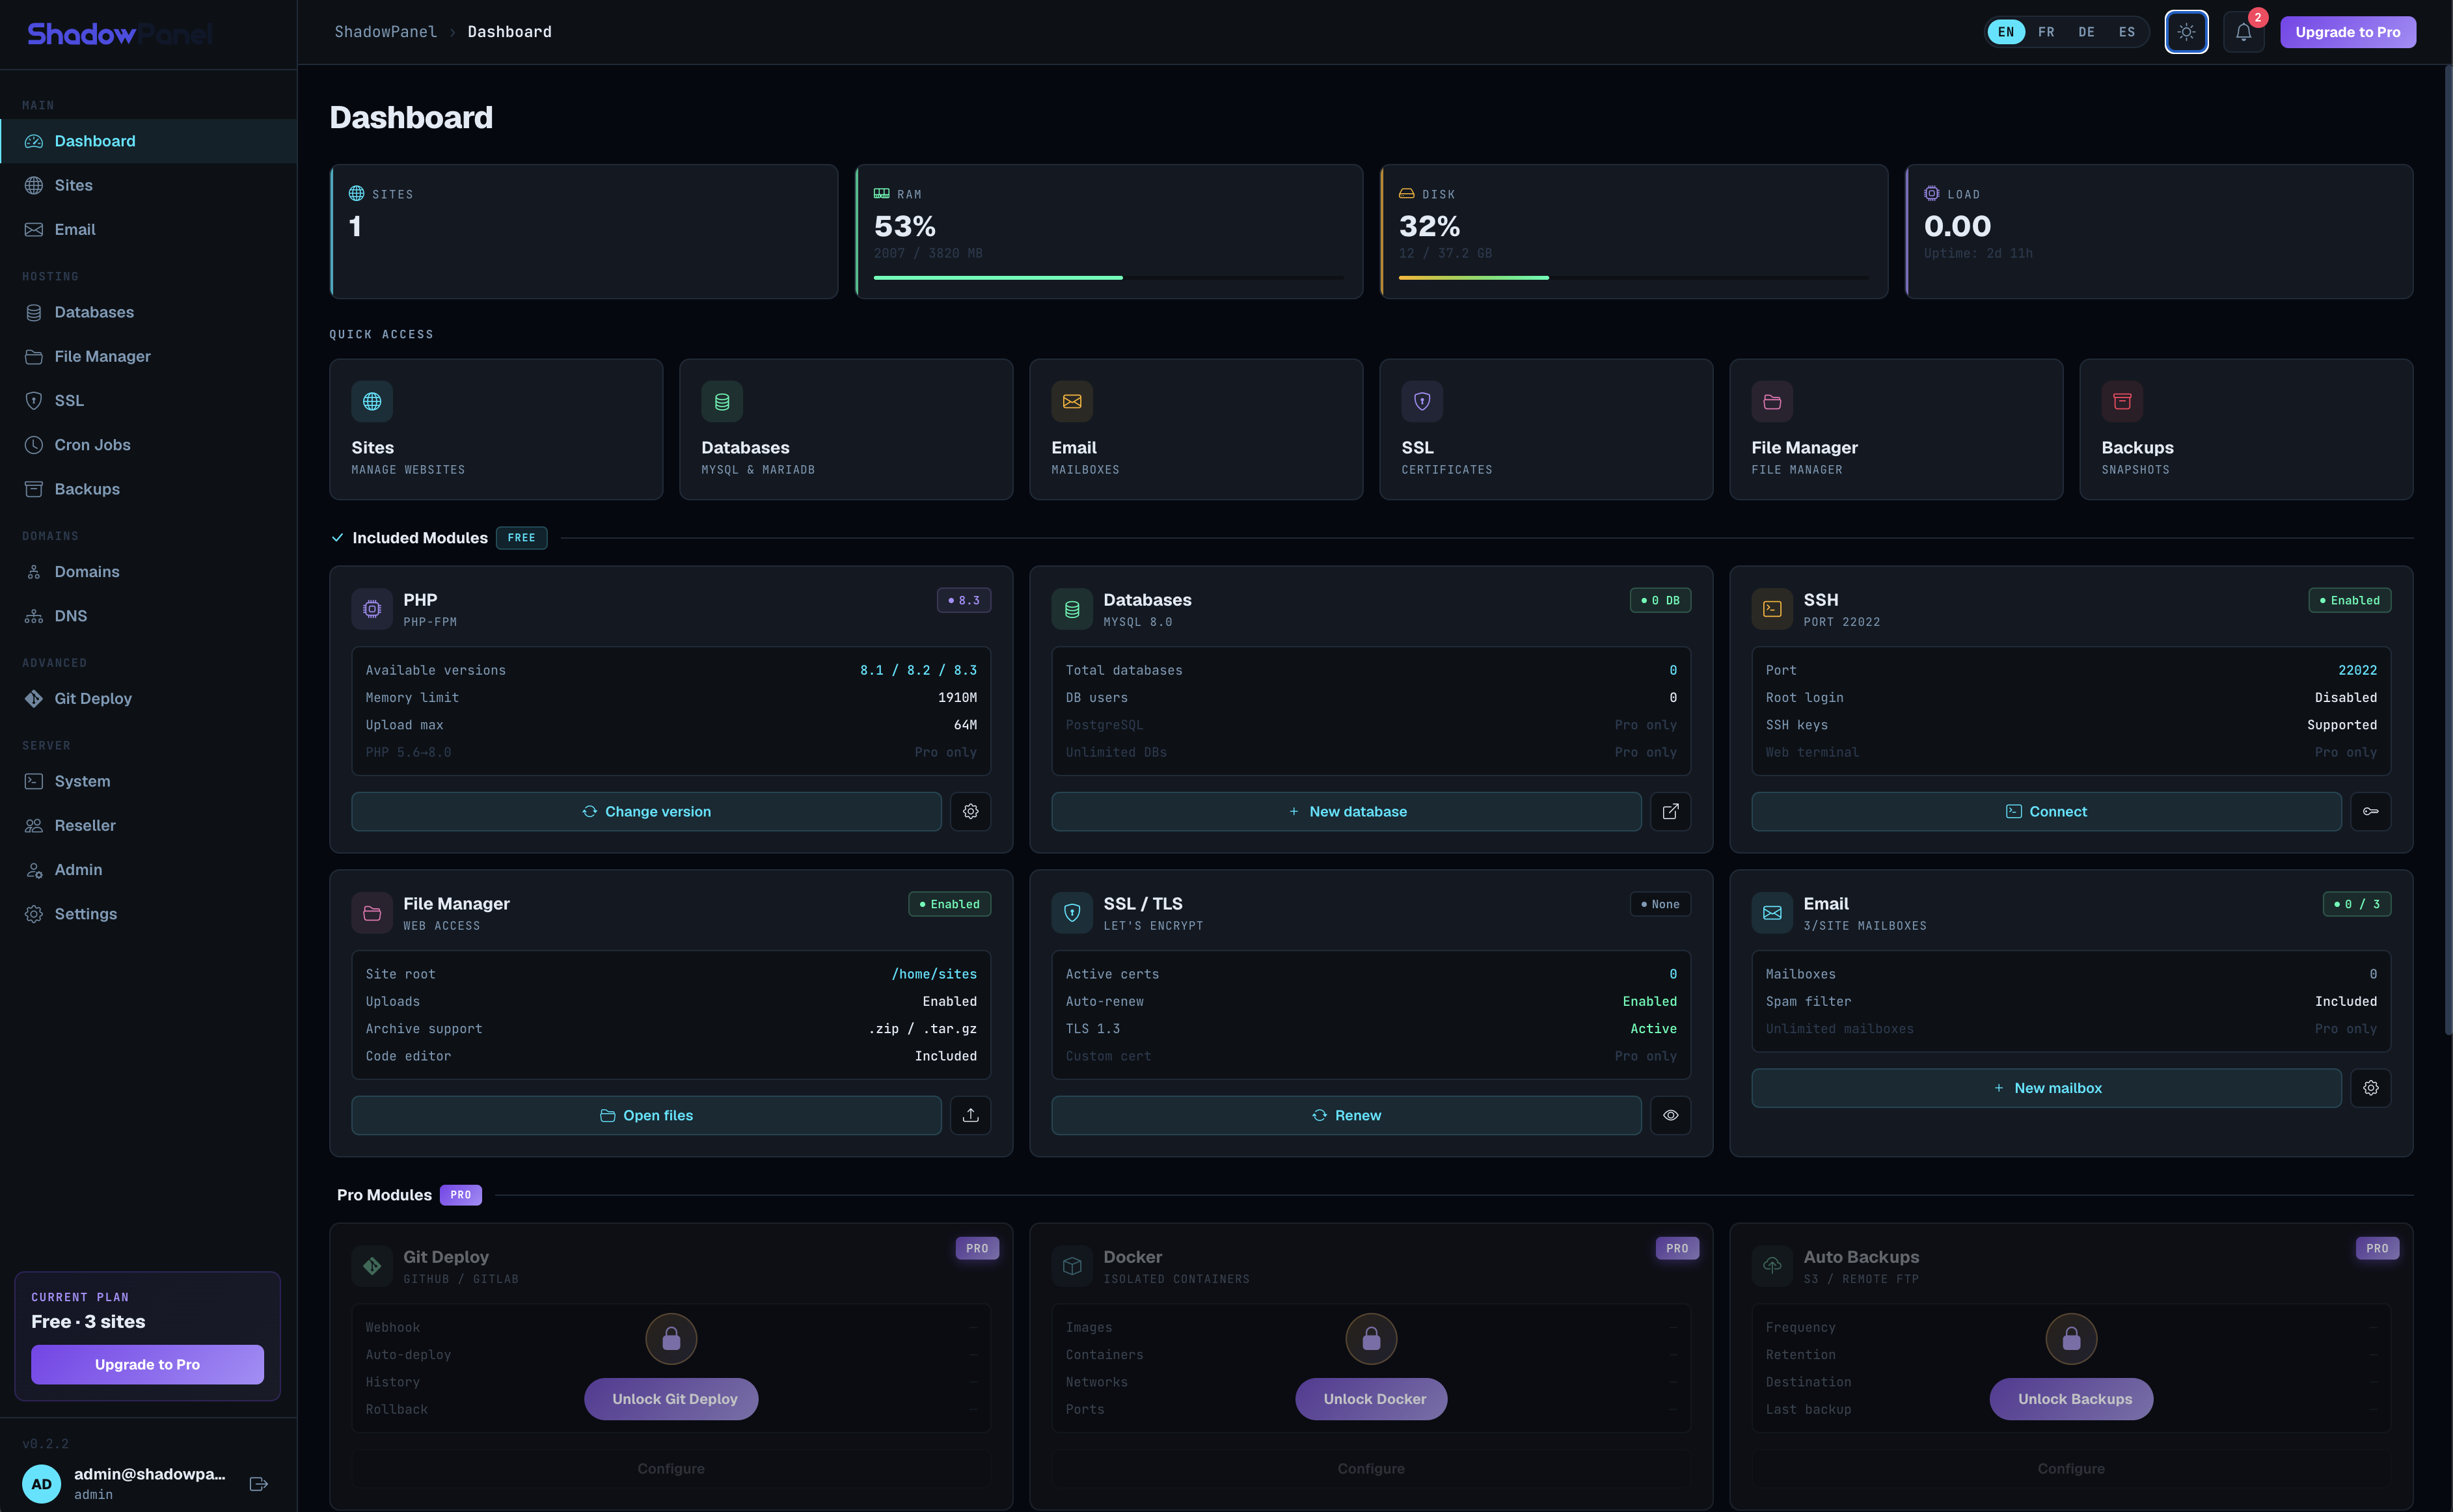The width and height of the screenshot is (2453, 1512).
Task: Open the Backups snapshots quick access card
Action: pos(2246,429)
